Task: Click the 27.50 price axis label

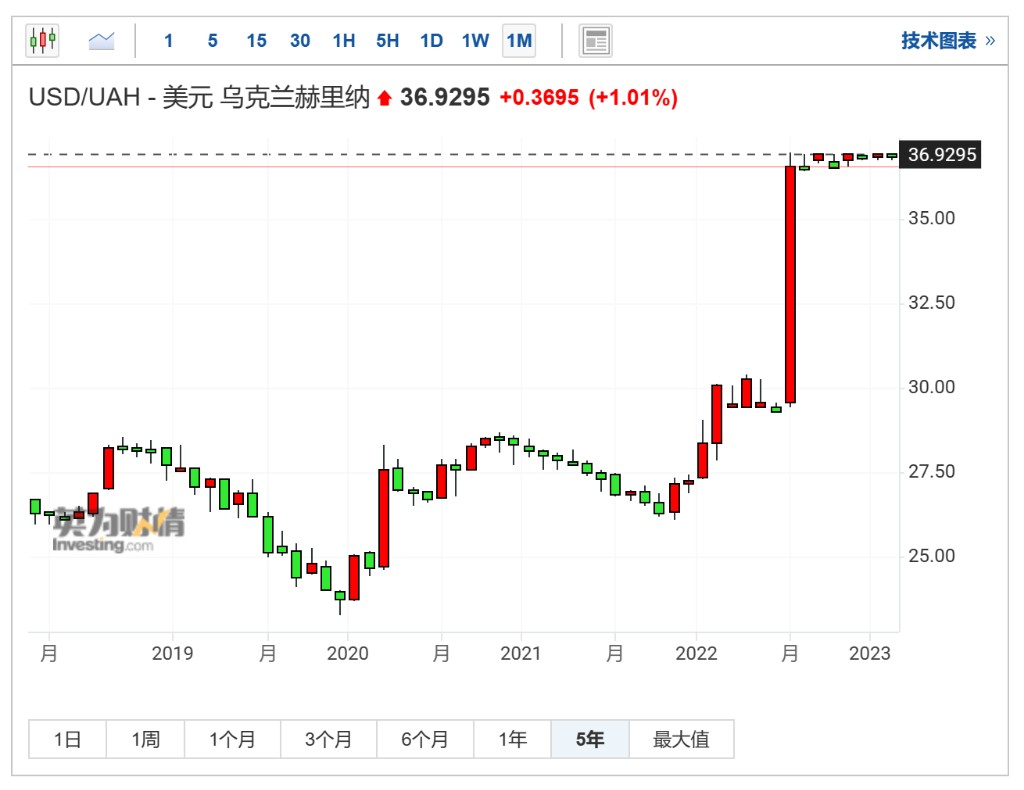Action: [932, 471]
